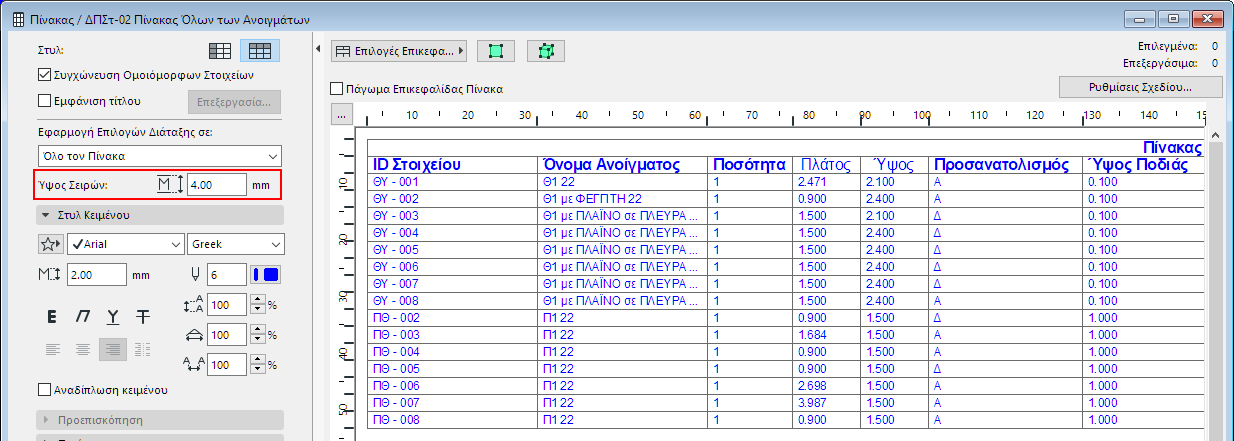Click the text height 2.00 field
This screenshot has height=441, width=1234.
point(96,274)
